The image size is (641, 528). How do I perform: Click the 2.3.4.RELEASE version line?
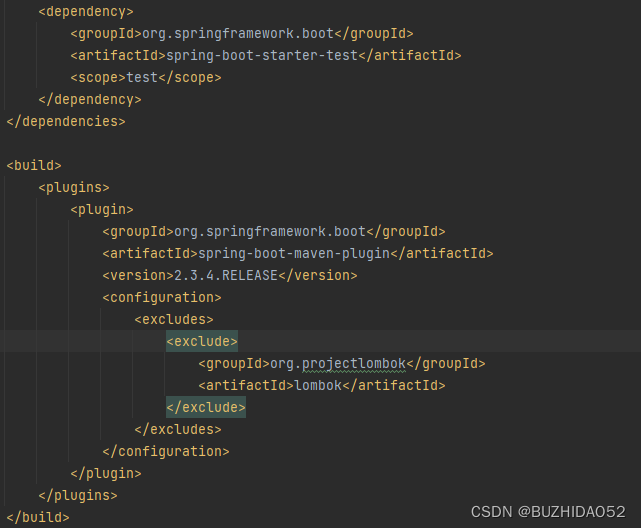[230, 276]
